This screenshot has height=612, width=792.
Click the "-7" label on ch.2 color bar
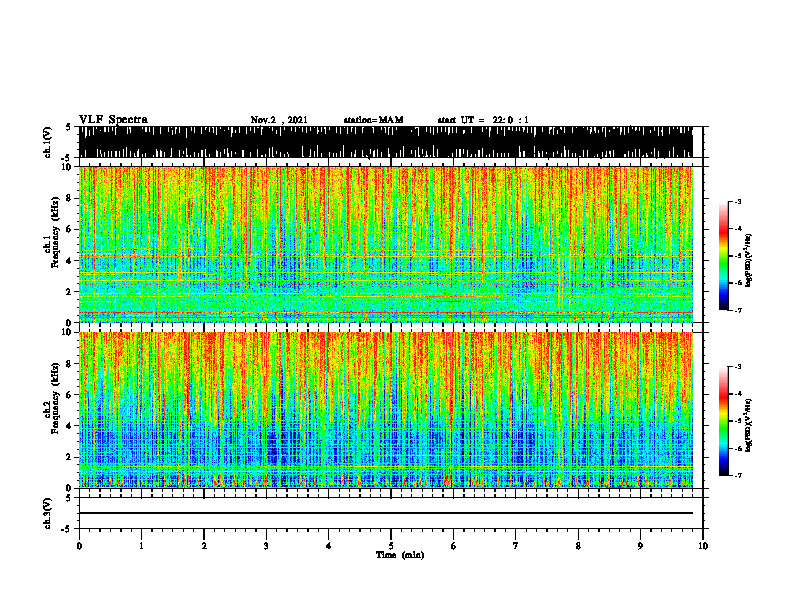pyautogui.click(x=738, y=475)
